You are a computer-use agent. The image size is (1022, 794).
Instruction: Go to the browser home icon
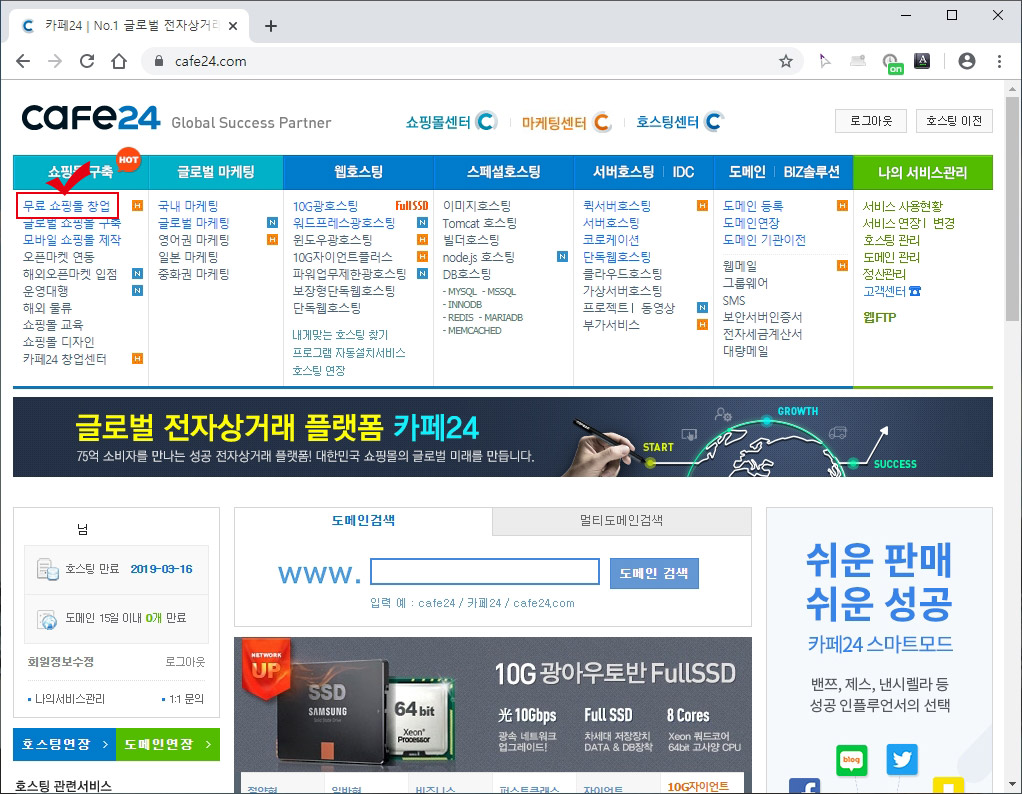119,61
